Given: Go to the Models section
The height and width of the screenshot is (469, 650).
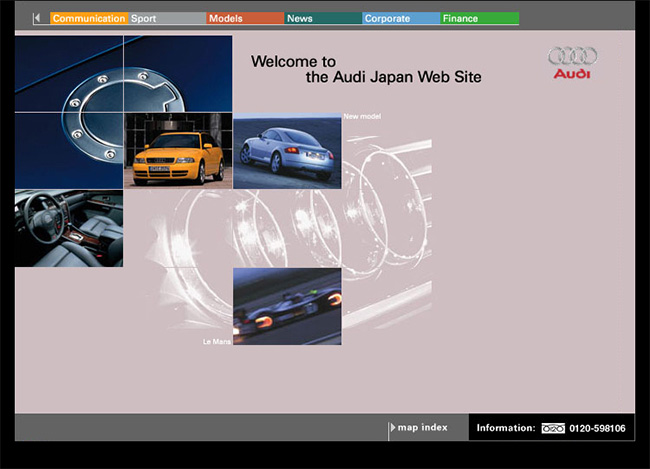Looking at the screenshot, I should coord(245,18).
